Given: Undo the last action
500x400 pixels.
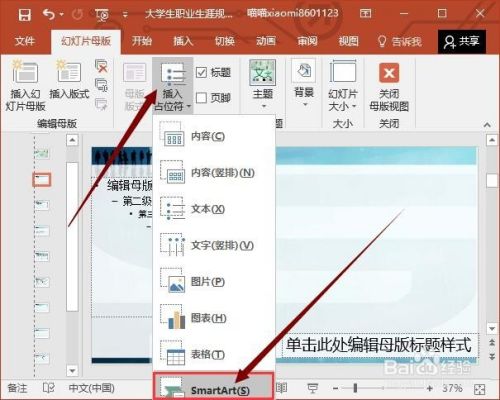Looking at the screenshot, I should tap(49, 14).
